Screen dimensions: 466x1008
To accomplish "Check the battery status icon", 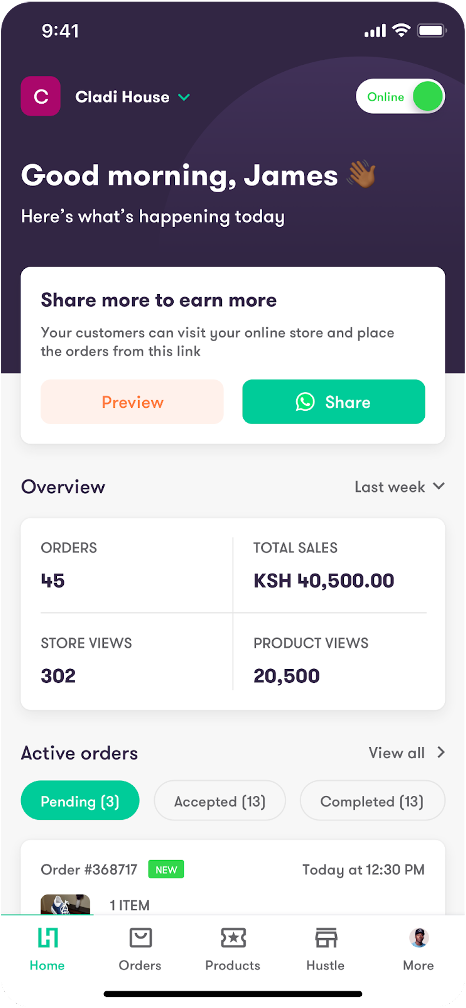I will click(431, 30).
